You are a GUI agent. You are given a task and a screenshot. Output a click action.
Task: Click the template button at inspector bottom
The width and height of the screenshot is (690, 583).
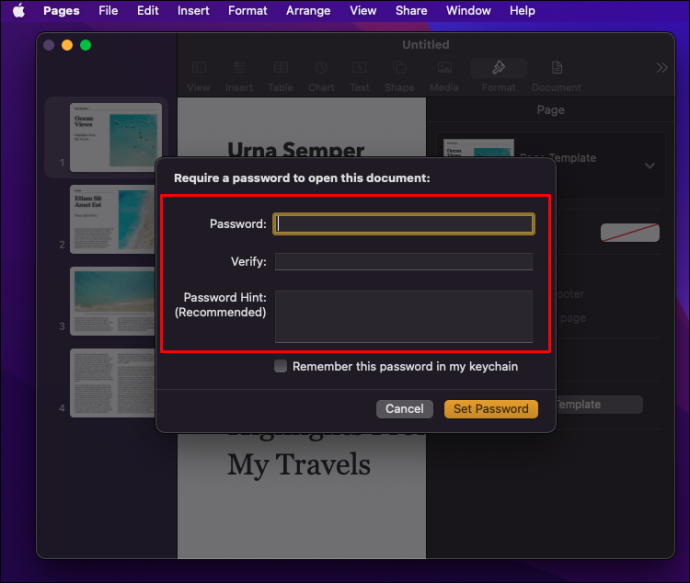coord(599,404)
